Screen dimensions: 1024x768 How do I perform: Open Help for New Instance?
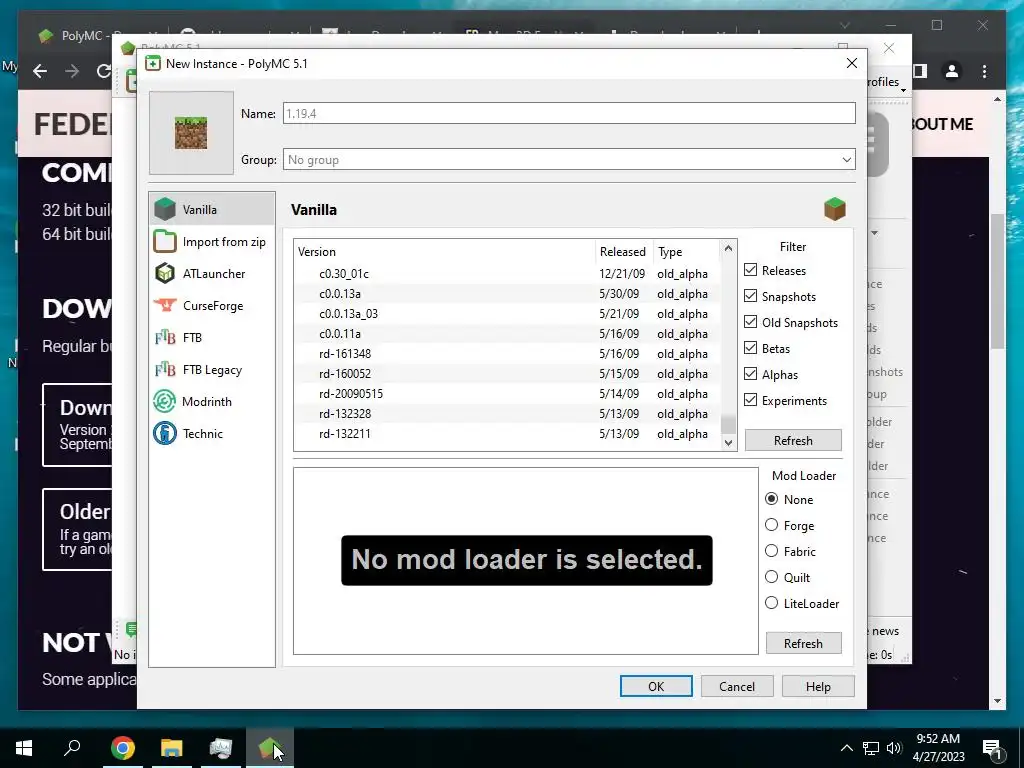click(x=818, y=686)
